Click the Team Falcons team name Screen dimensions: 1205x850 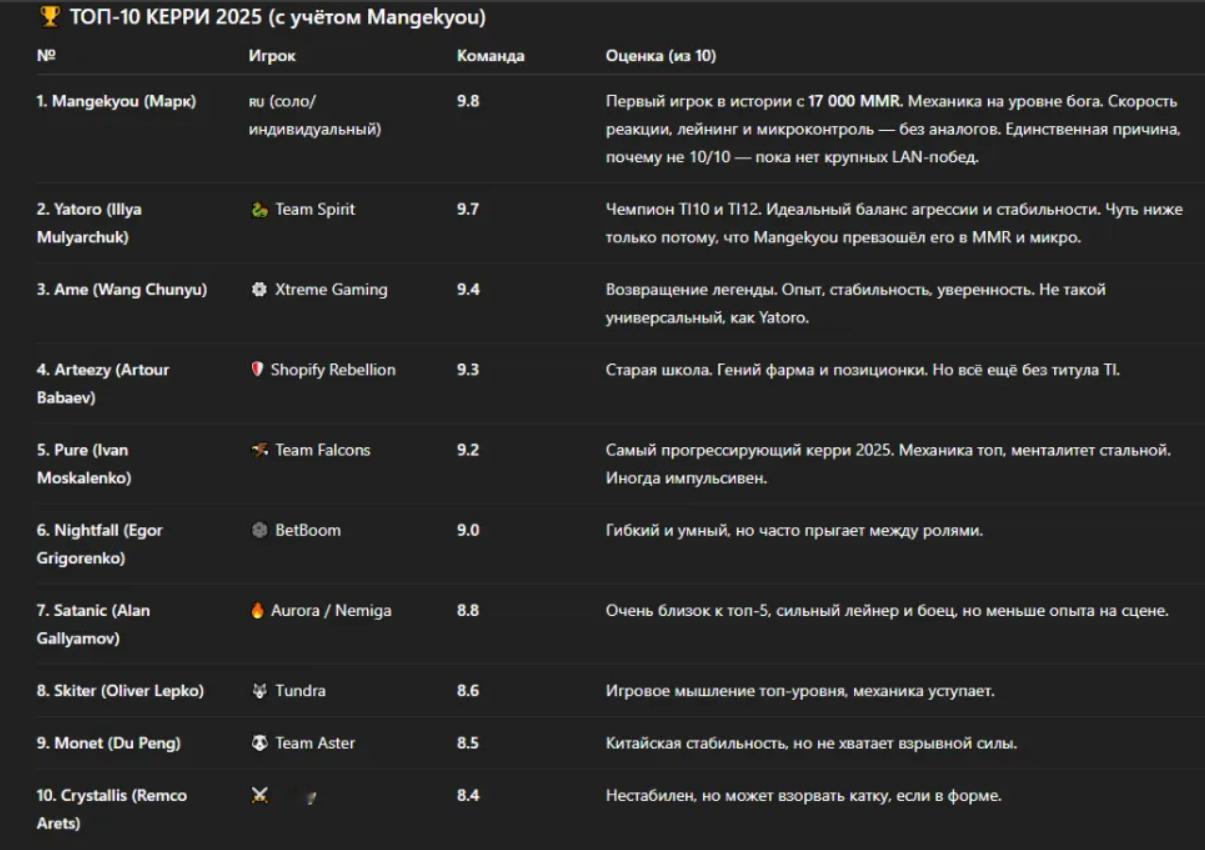click(323, 450)
